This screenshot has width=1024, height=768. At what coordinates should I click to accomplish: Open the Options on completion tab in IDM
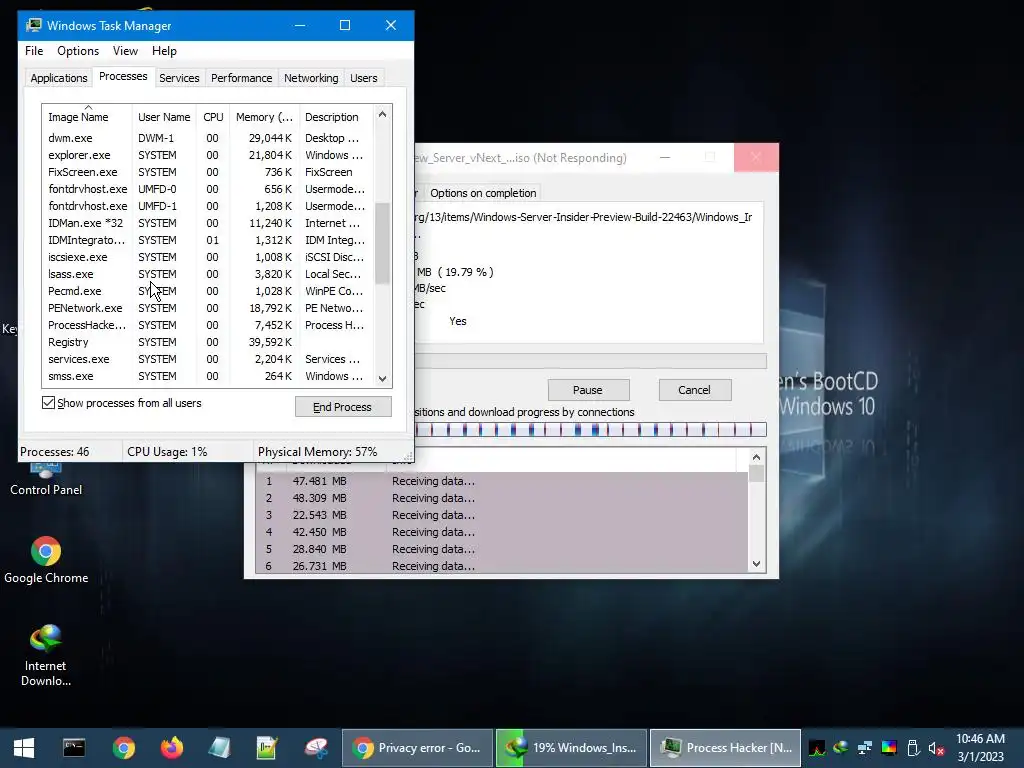[x=483, y=193]
